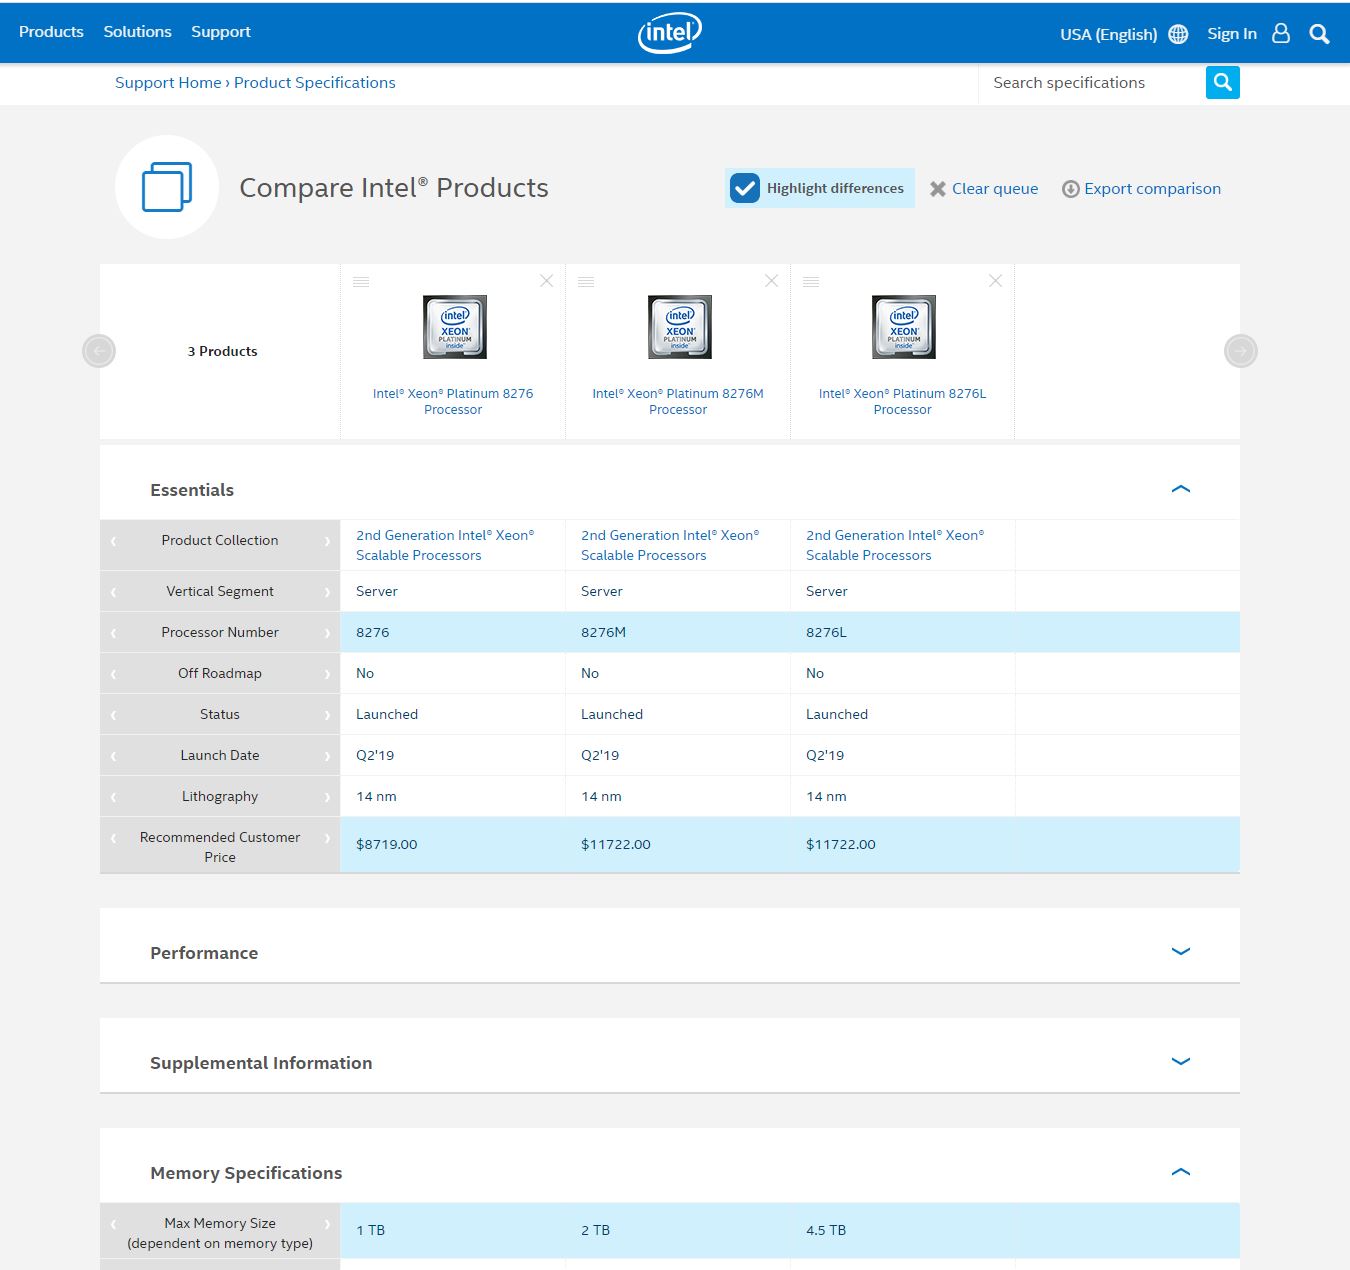Click the Intel logo in header
Viewport: 1350px width, 1270px height.
[x=670, y=33]
